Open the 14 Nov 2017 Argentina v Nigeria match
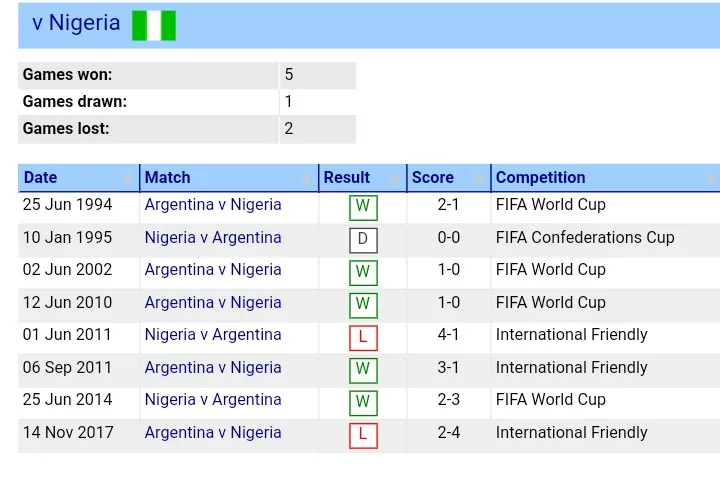 click(213, 433)
